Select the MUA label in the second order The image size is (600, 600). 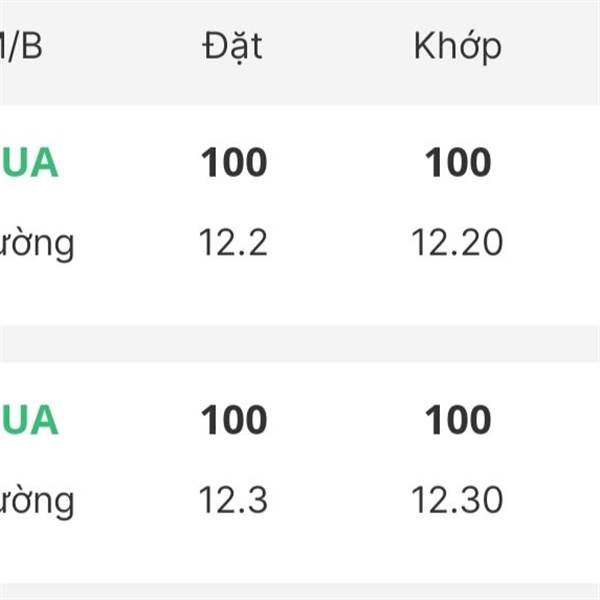(30, 421)
